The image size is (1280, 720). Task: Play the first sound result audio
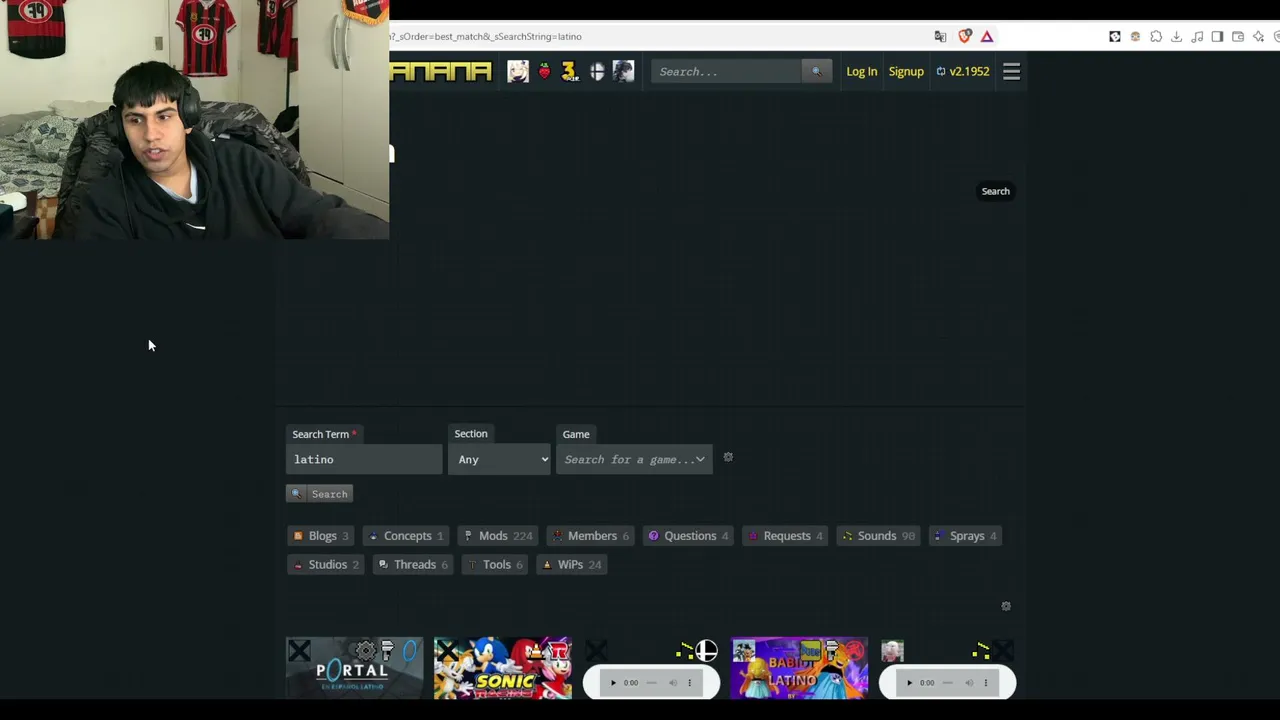613,683
